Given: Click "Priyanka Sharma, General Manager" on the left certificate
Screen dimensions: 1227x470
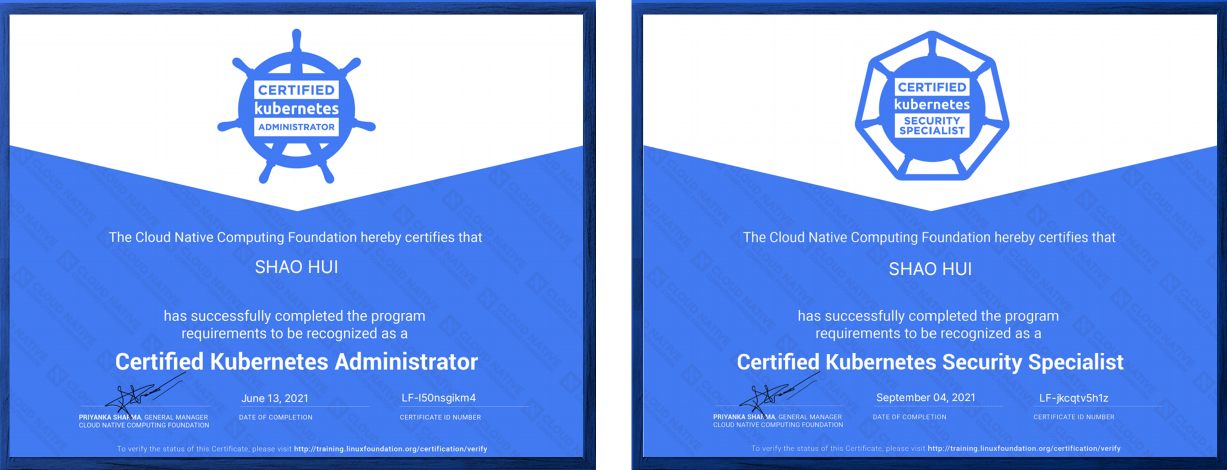Looking at the screenshot, I should 145,416.
